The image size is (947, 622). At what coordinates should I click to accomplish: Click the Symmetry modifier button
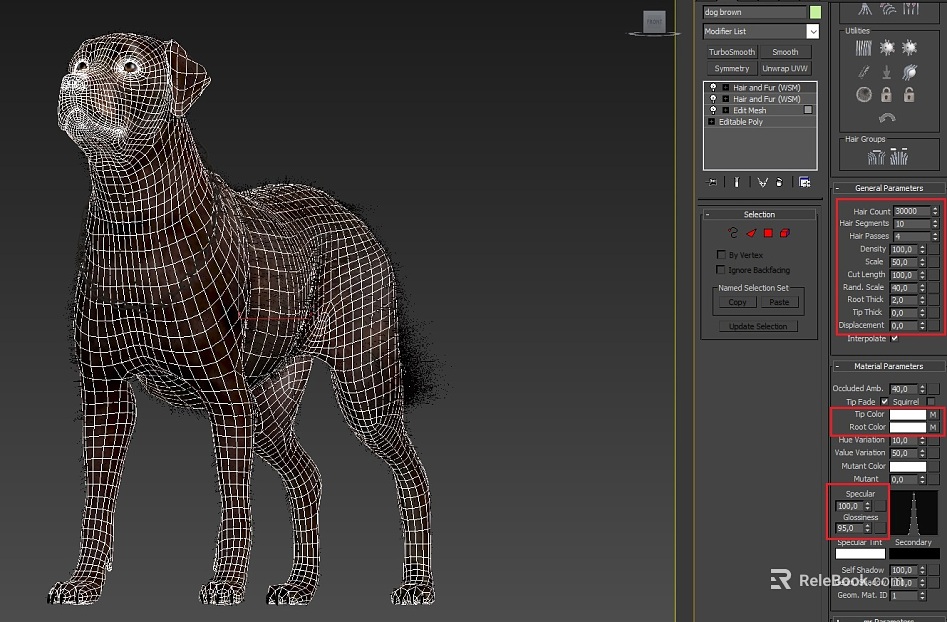731,68
